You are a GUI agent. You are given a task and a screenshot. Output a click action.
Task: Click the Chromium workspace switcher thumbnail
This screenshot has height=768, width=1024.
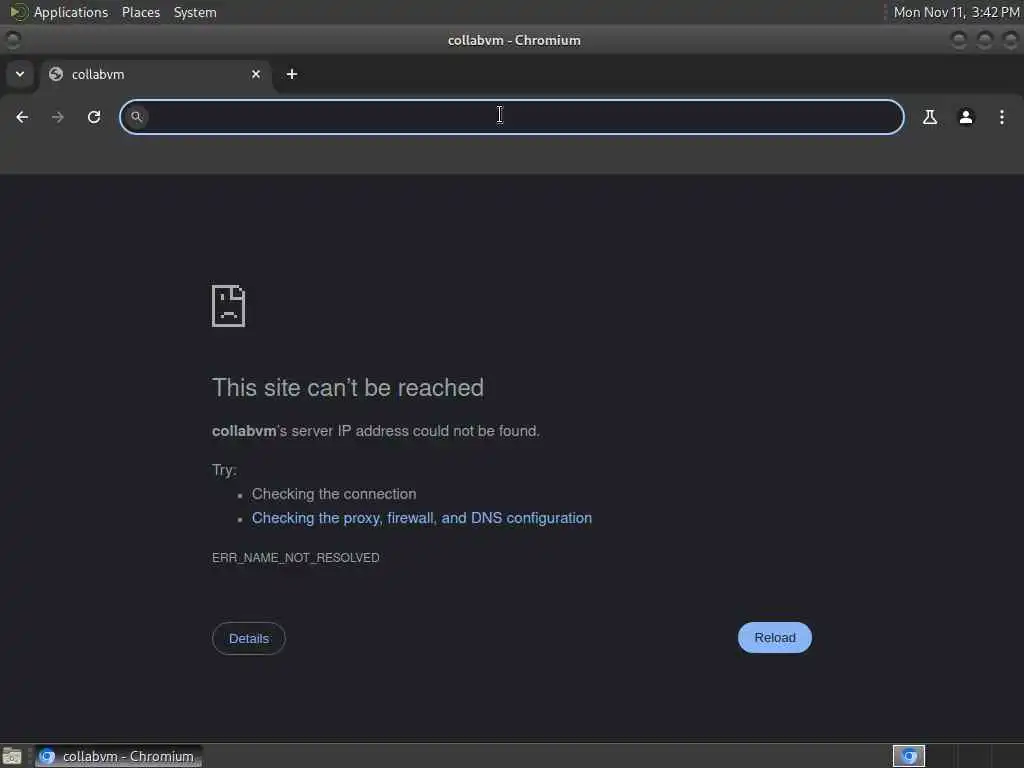pyautogui.click(x=908, y=756)
